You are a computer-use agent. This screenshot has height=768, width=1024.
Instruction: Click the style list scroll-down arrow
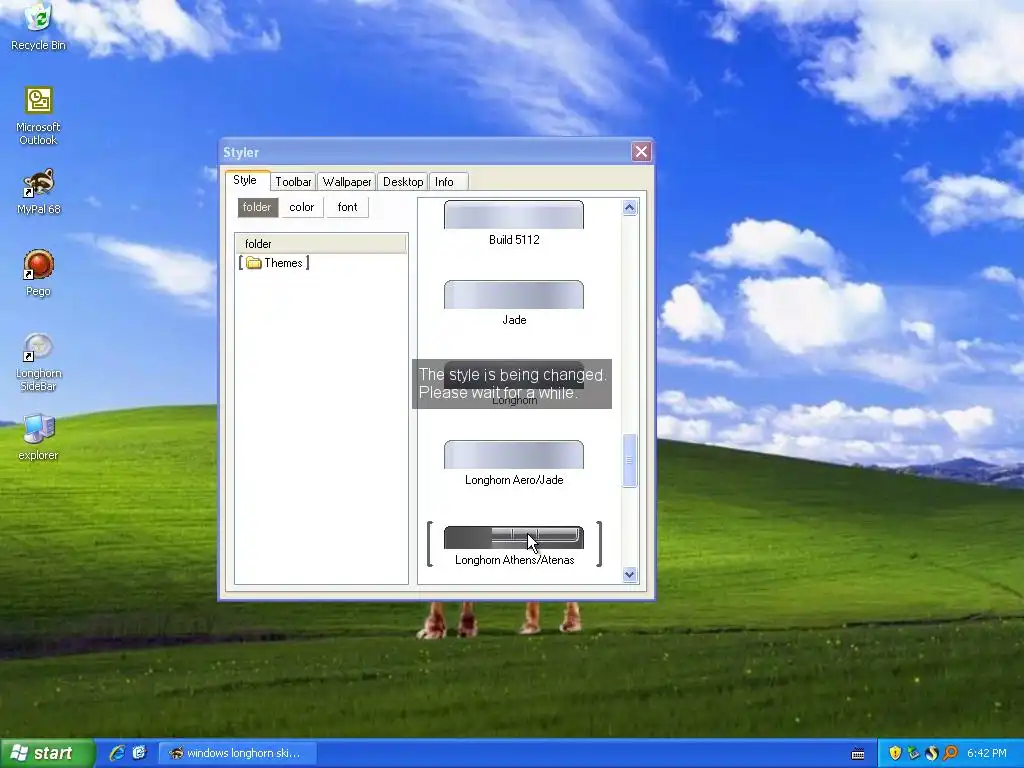630,575
